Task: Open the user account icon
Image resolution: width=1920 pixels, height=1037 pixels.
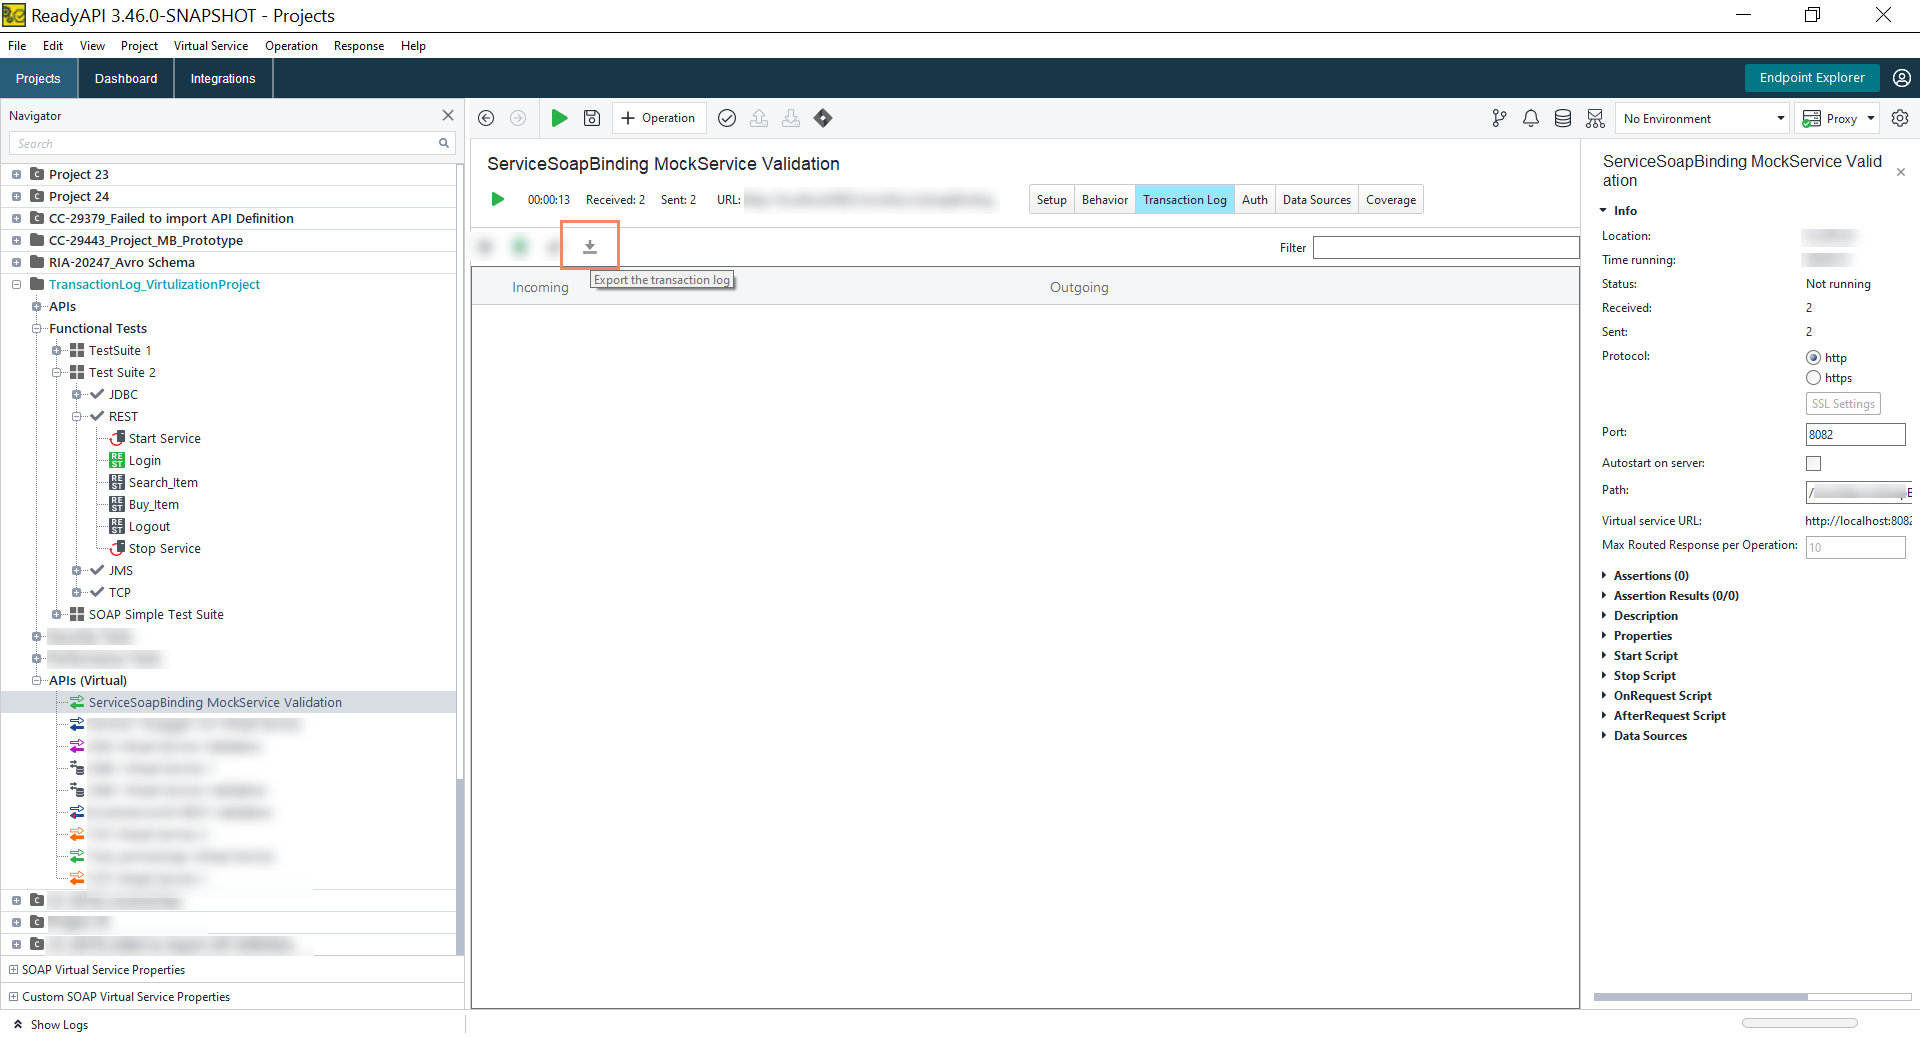Action: tap(1902, 78)
